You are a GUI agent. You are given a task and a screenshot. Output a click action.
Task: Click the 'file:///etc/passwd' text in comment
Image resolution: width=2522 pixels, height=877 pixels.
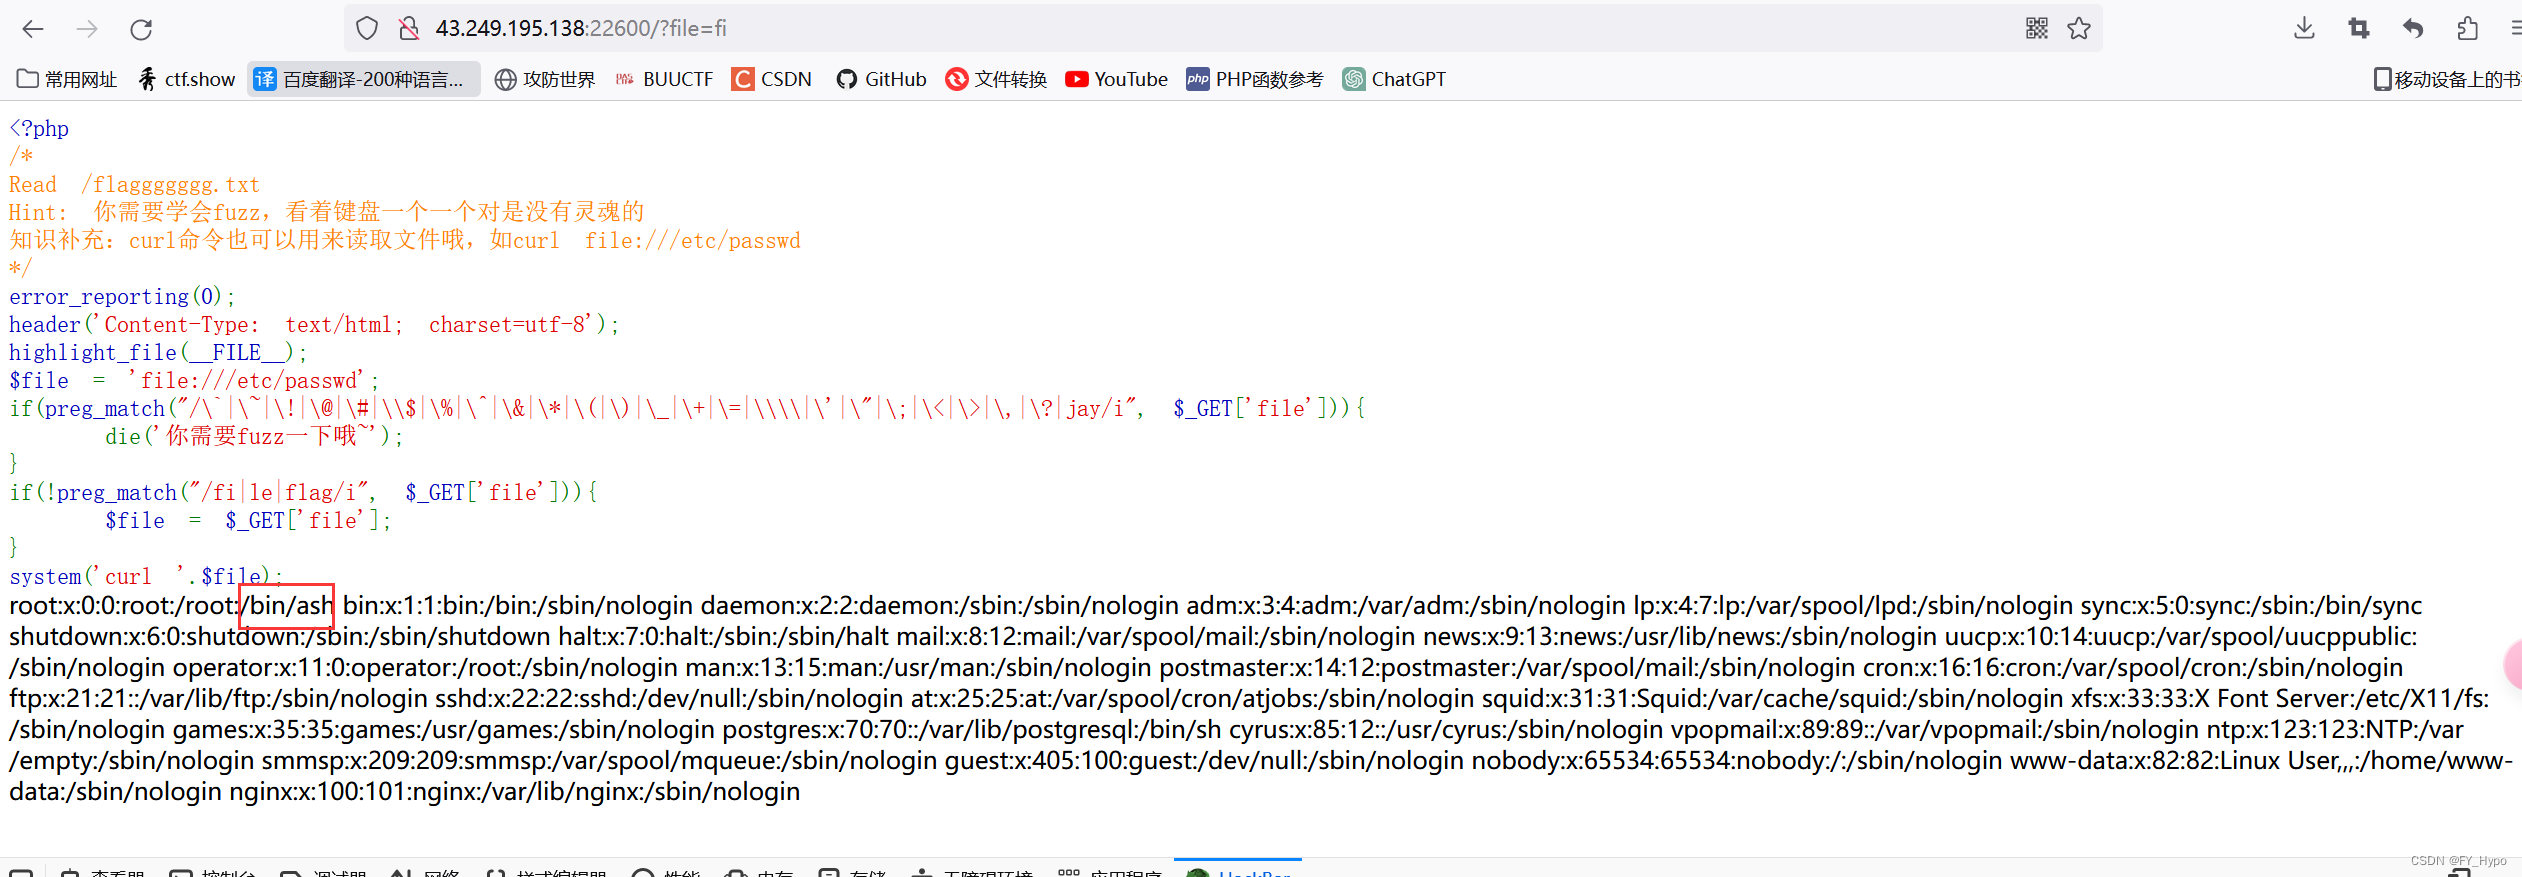(x=692, y=240)
